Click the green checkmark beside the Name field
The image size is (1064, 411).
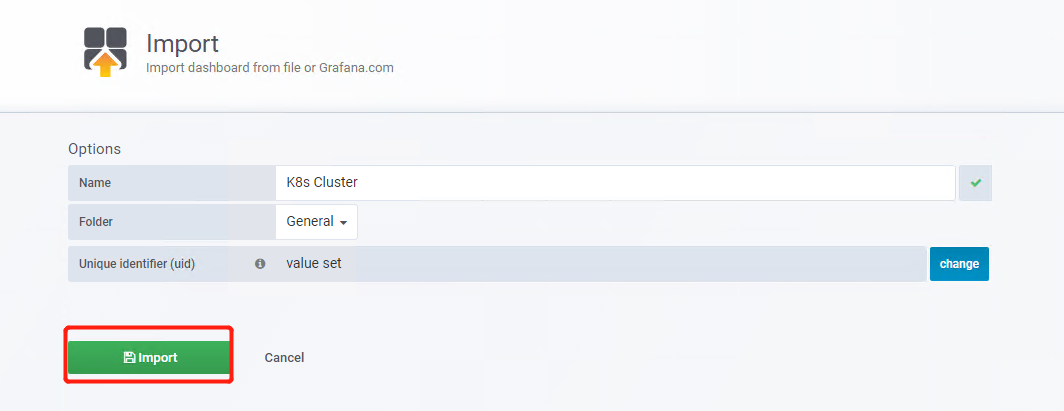pos(975,184)
